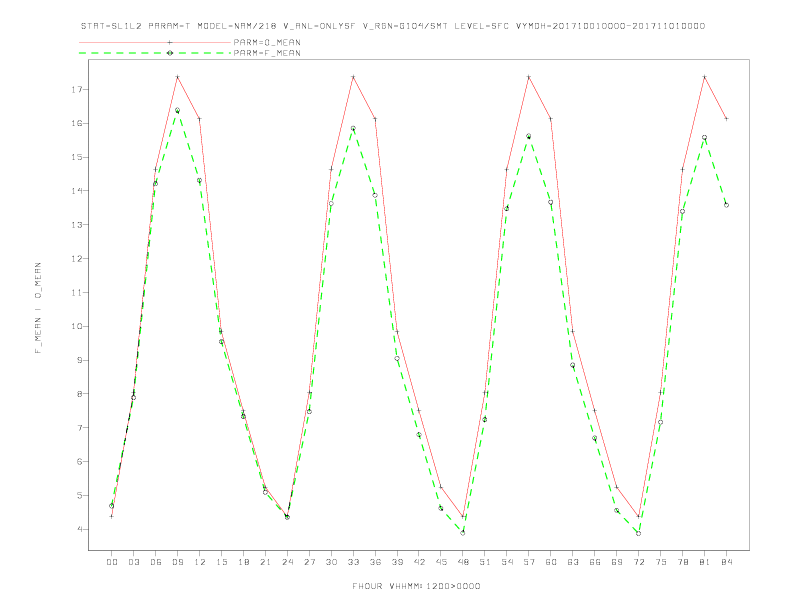Click x-axis tick label 12
The image size is (792, 612).
click(x=200, y=562)
